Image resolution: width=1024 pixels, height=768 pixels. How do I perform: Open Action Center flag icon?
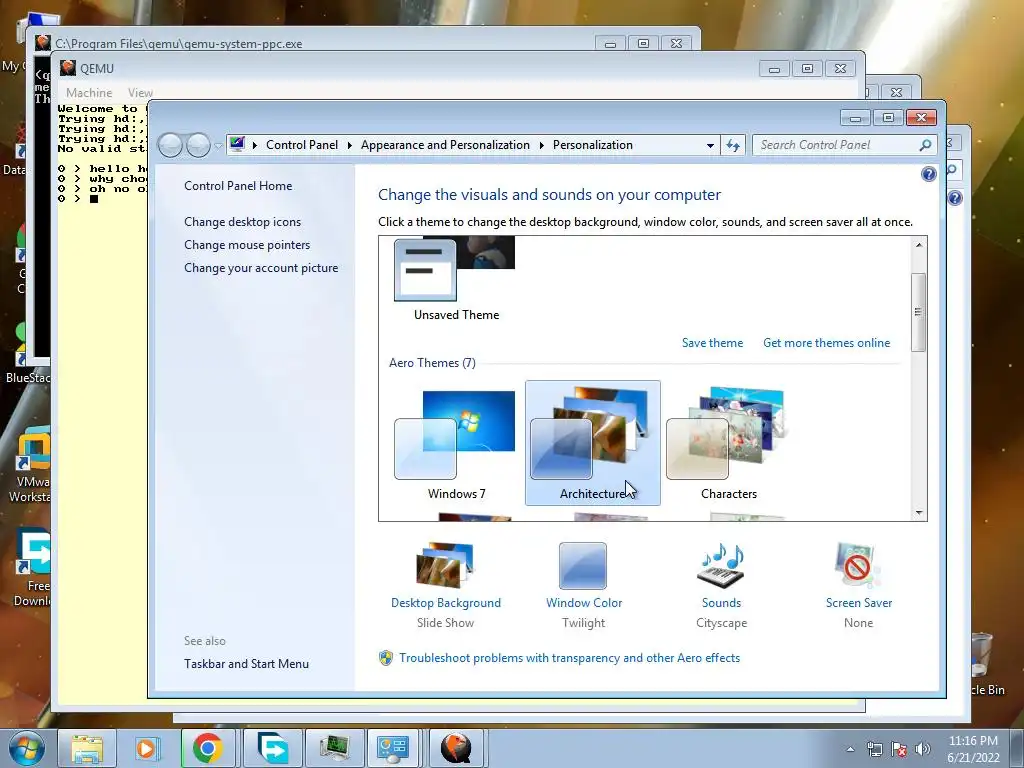coord(899,749)
